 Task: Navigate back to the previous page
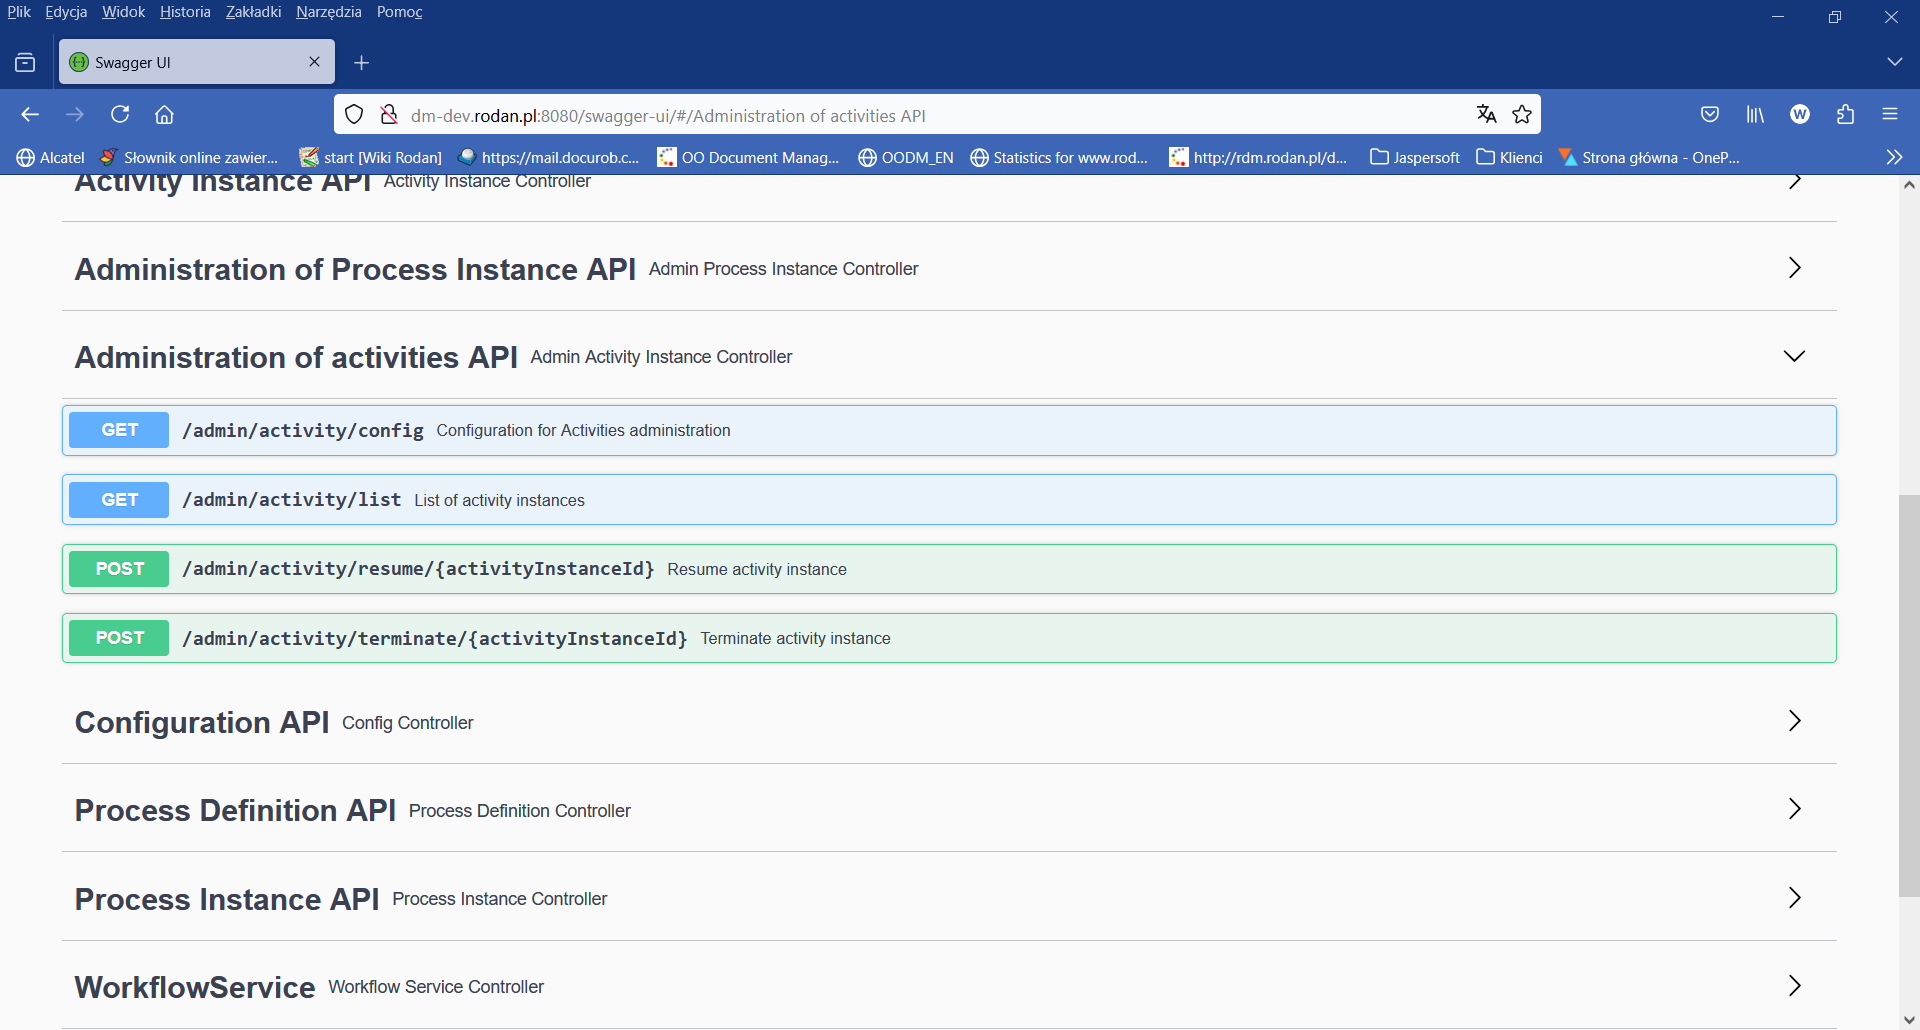(x=30, y=114)
